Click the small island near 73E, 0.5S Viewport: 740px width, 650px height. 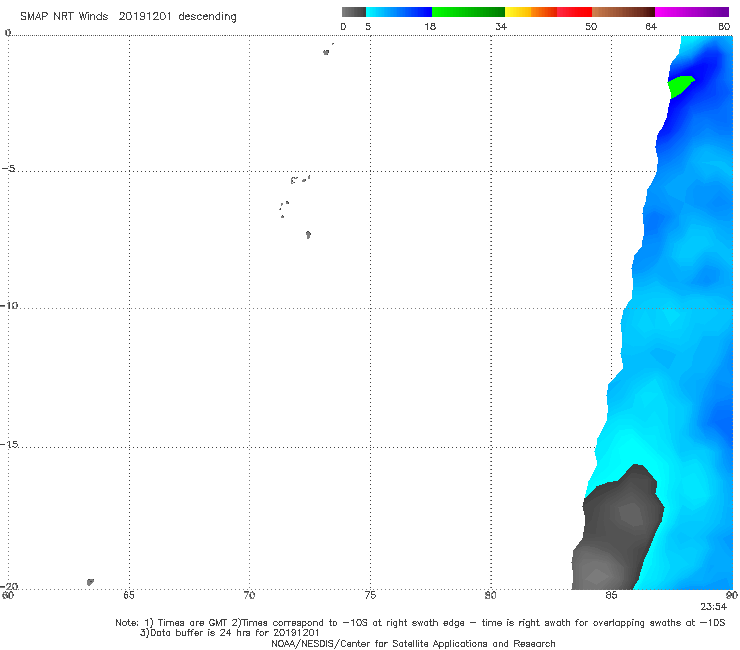point(326,52)
